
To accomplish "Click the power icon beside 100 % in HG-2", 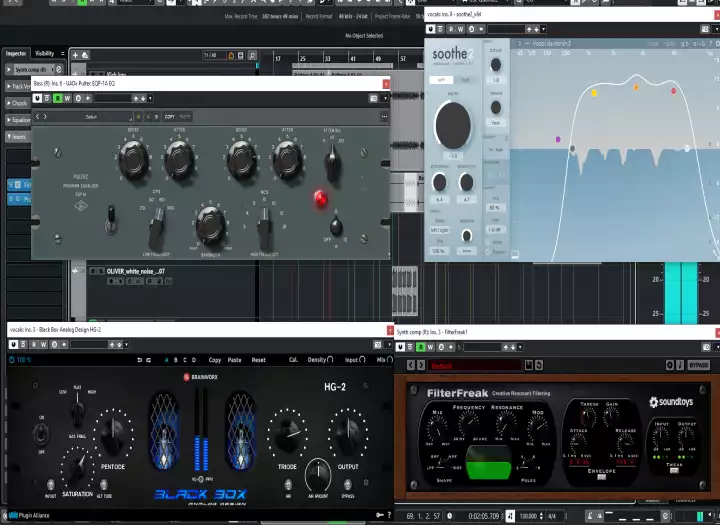I will pos(11,360).
